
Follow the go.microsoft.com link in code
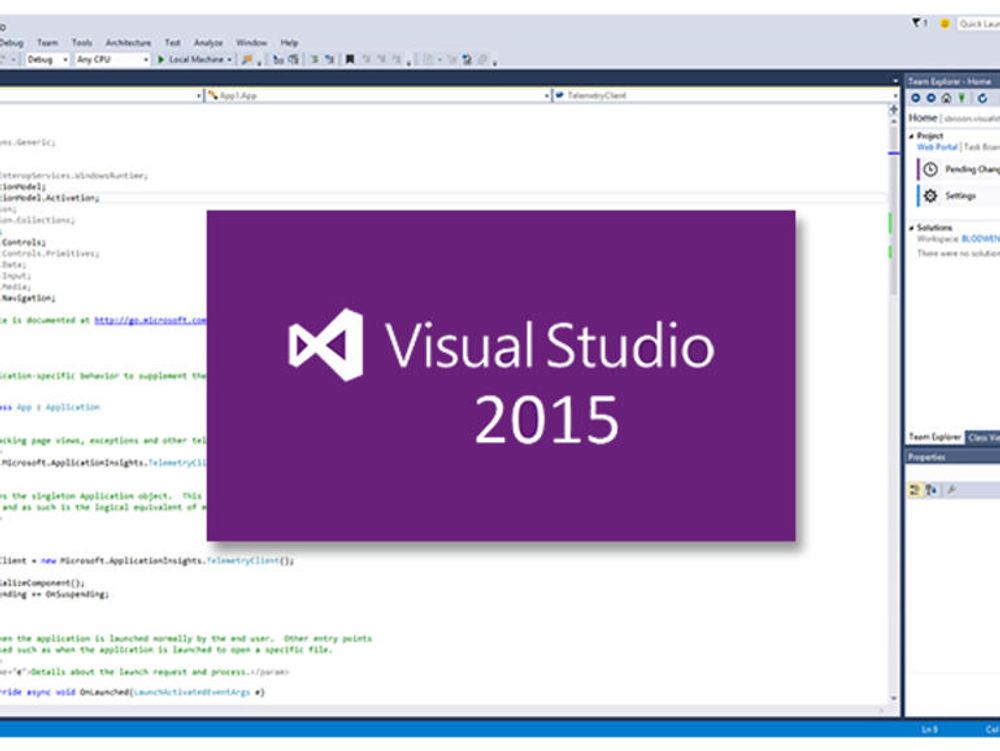[x=151, y=320]
